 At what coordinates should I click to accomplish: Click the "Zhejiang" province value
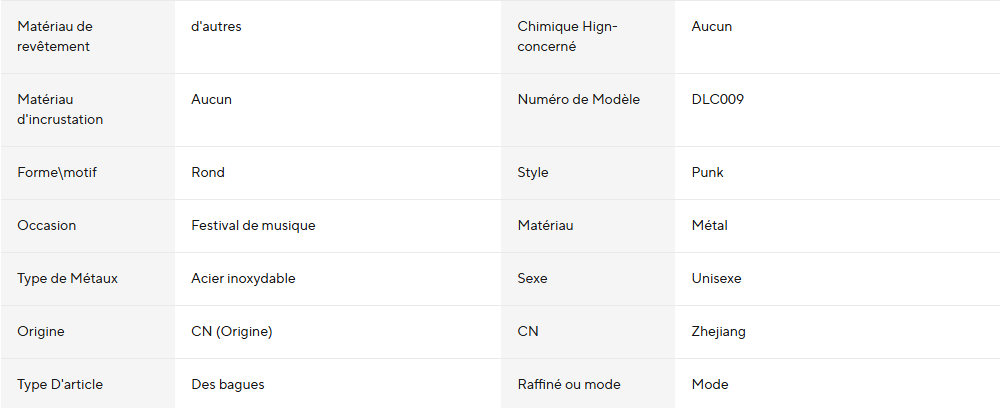point(718,332)
